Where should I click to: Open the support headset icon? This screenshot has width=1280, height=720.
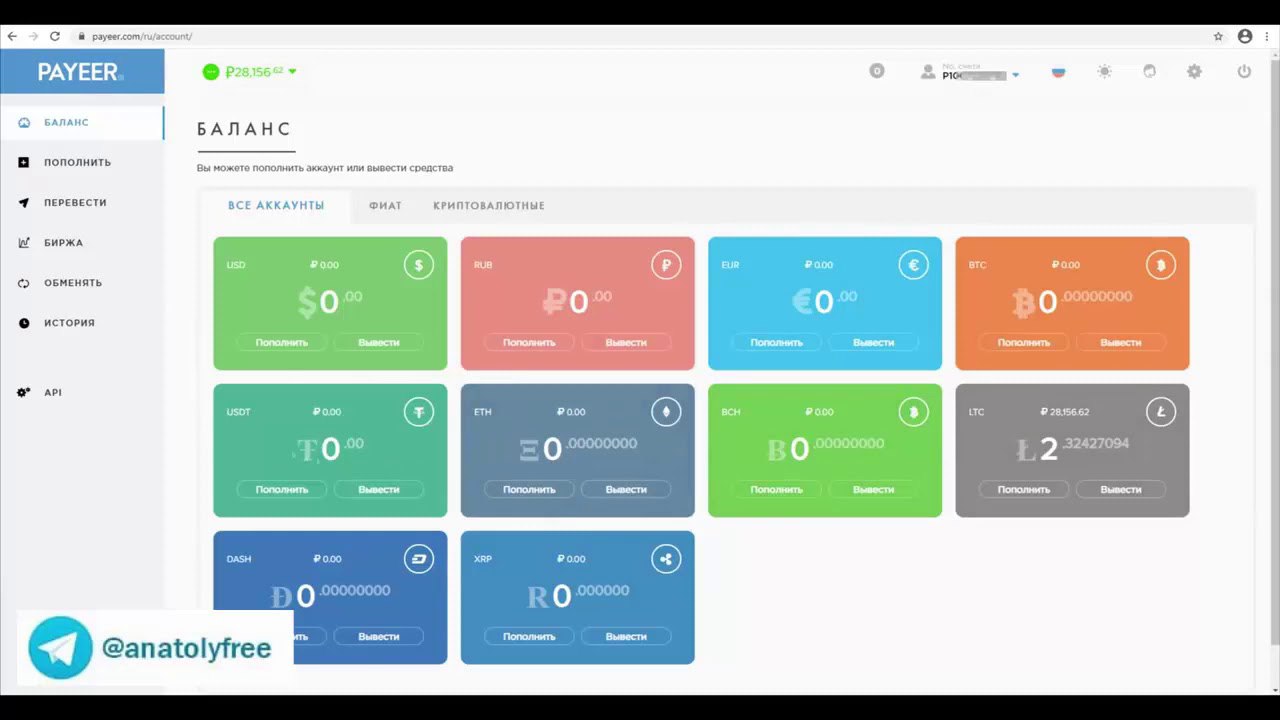tap(1149, 72)
